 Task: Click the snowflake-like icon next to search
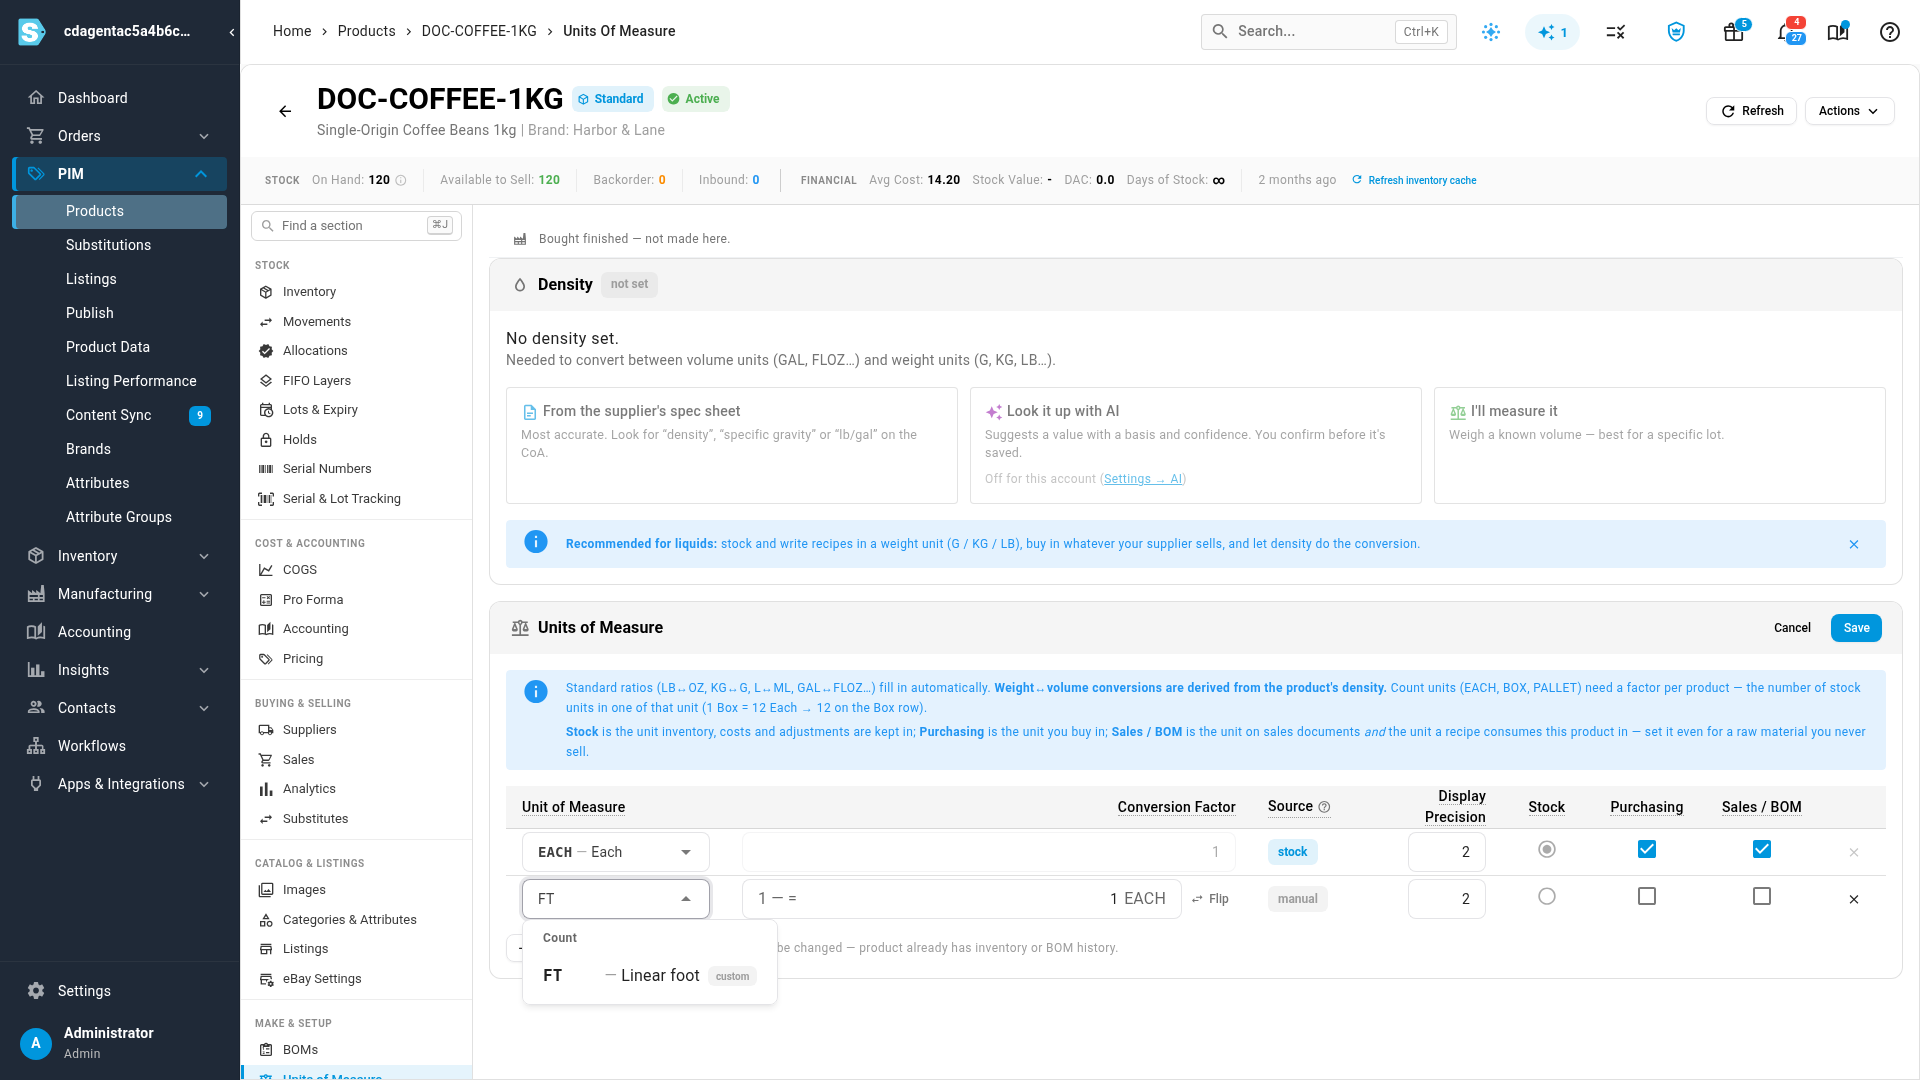[x=1491, y=31]
